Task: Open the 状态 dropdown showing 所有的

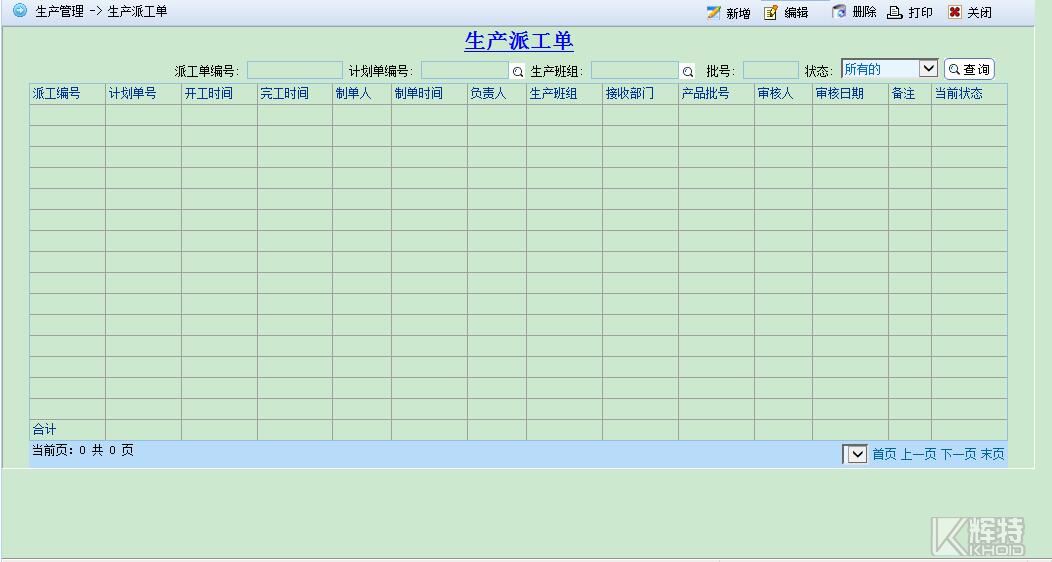Action: point(889,69)
